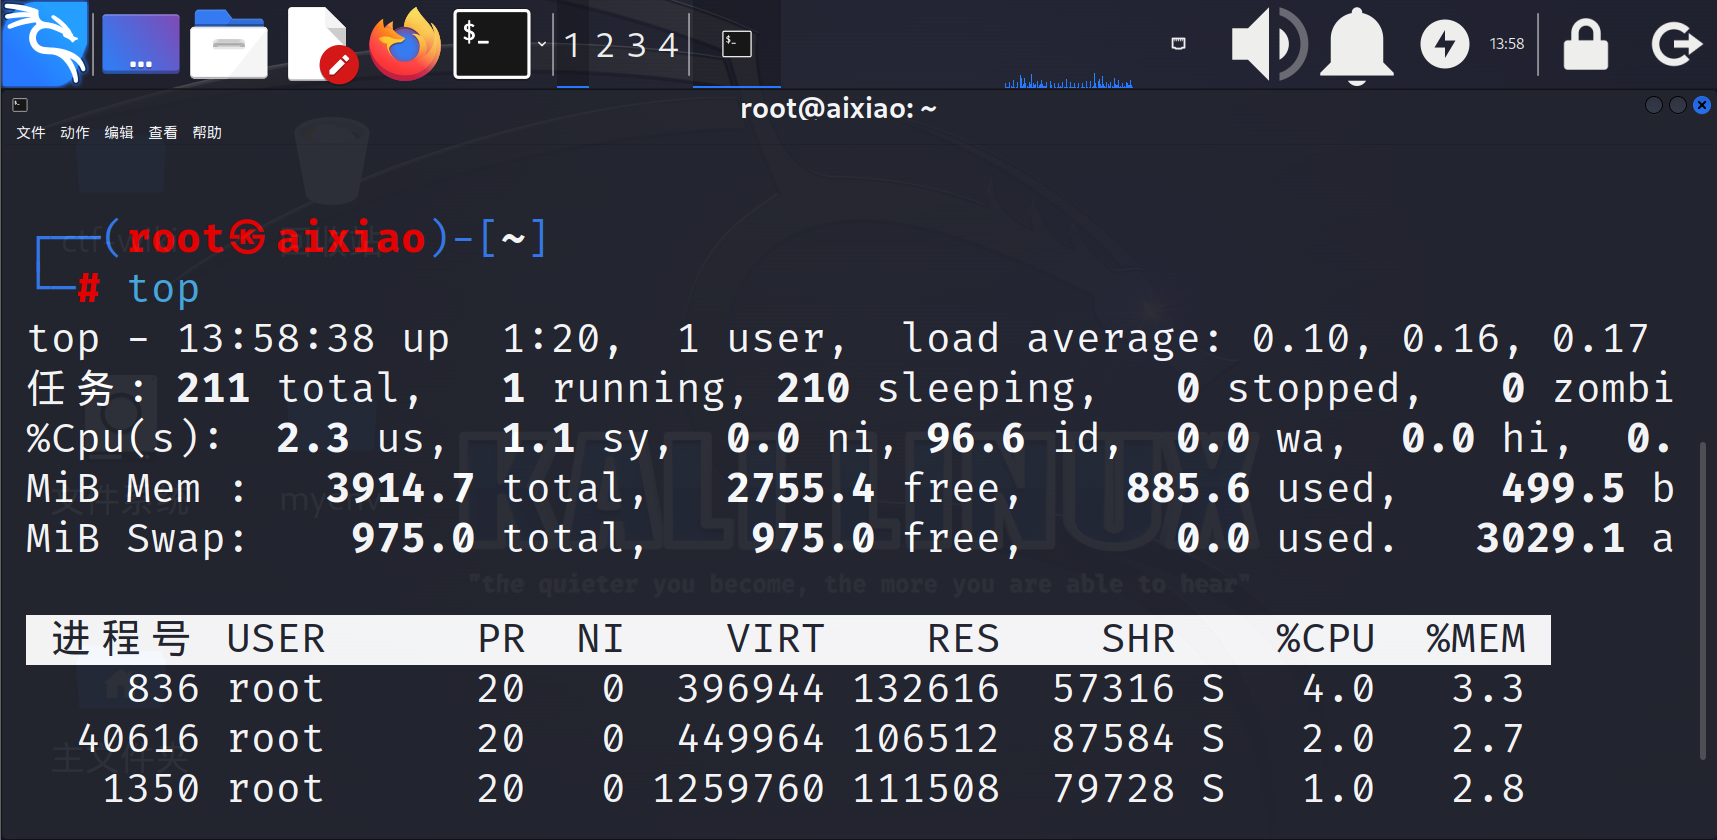Lock the screen with padlock icon
The height and width of the screenshot is (840, 1717).
pyautogui.click(x=1586, y=45)
